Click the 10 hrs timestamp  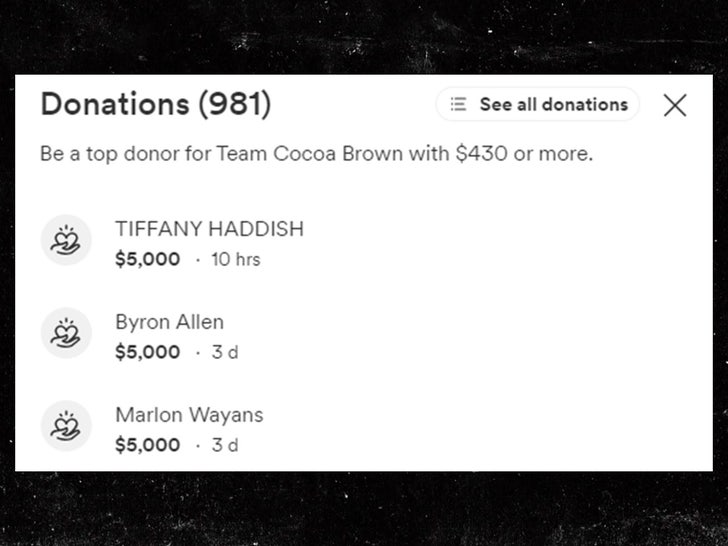pos(235,260)
